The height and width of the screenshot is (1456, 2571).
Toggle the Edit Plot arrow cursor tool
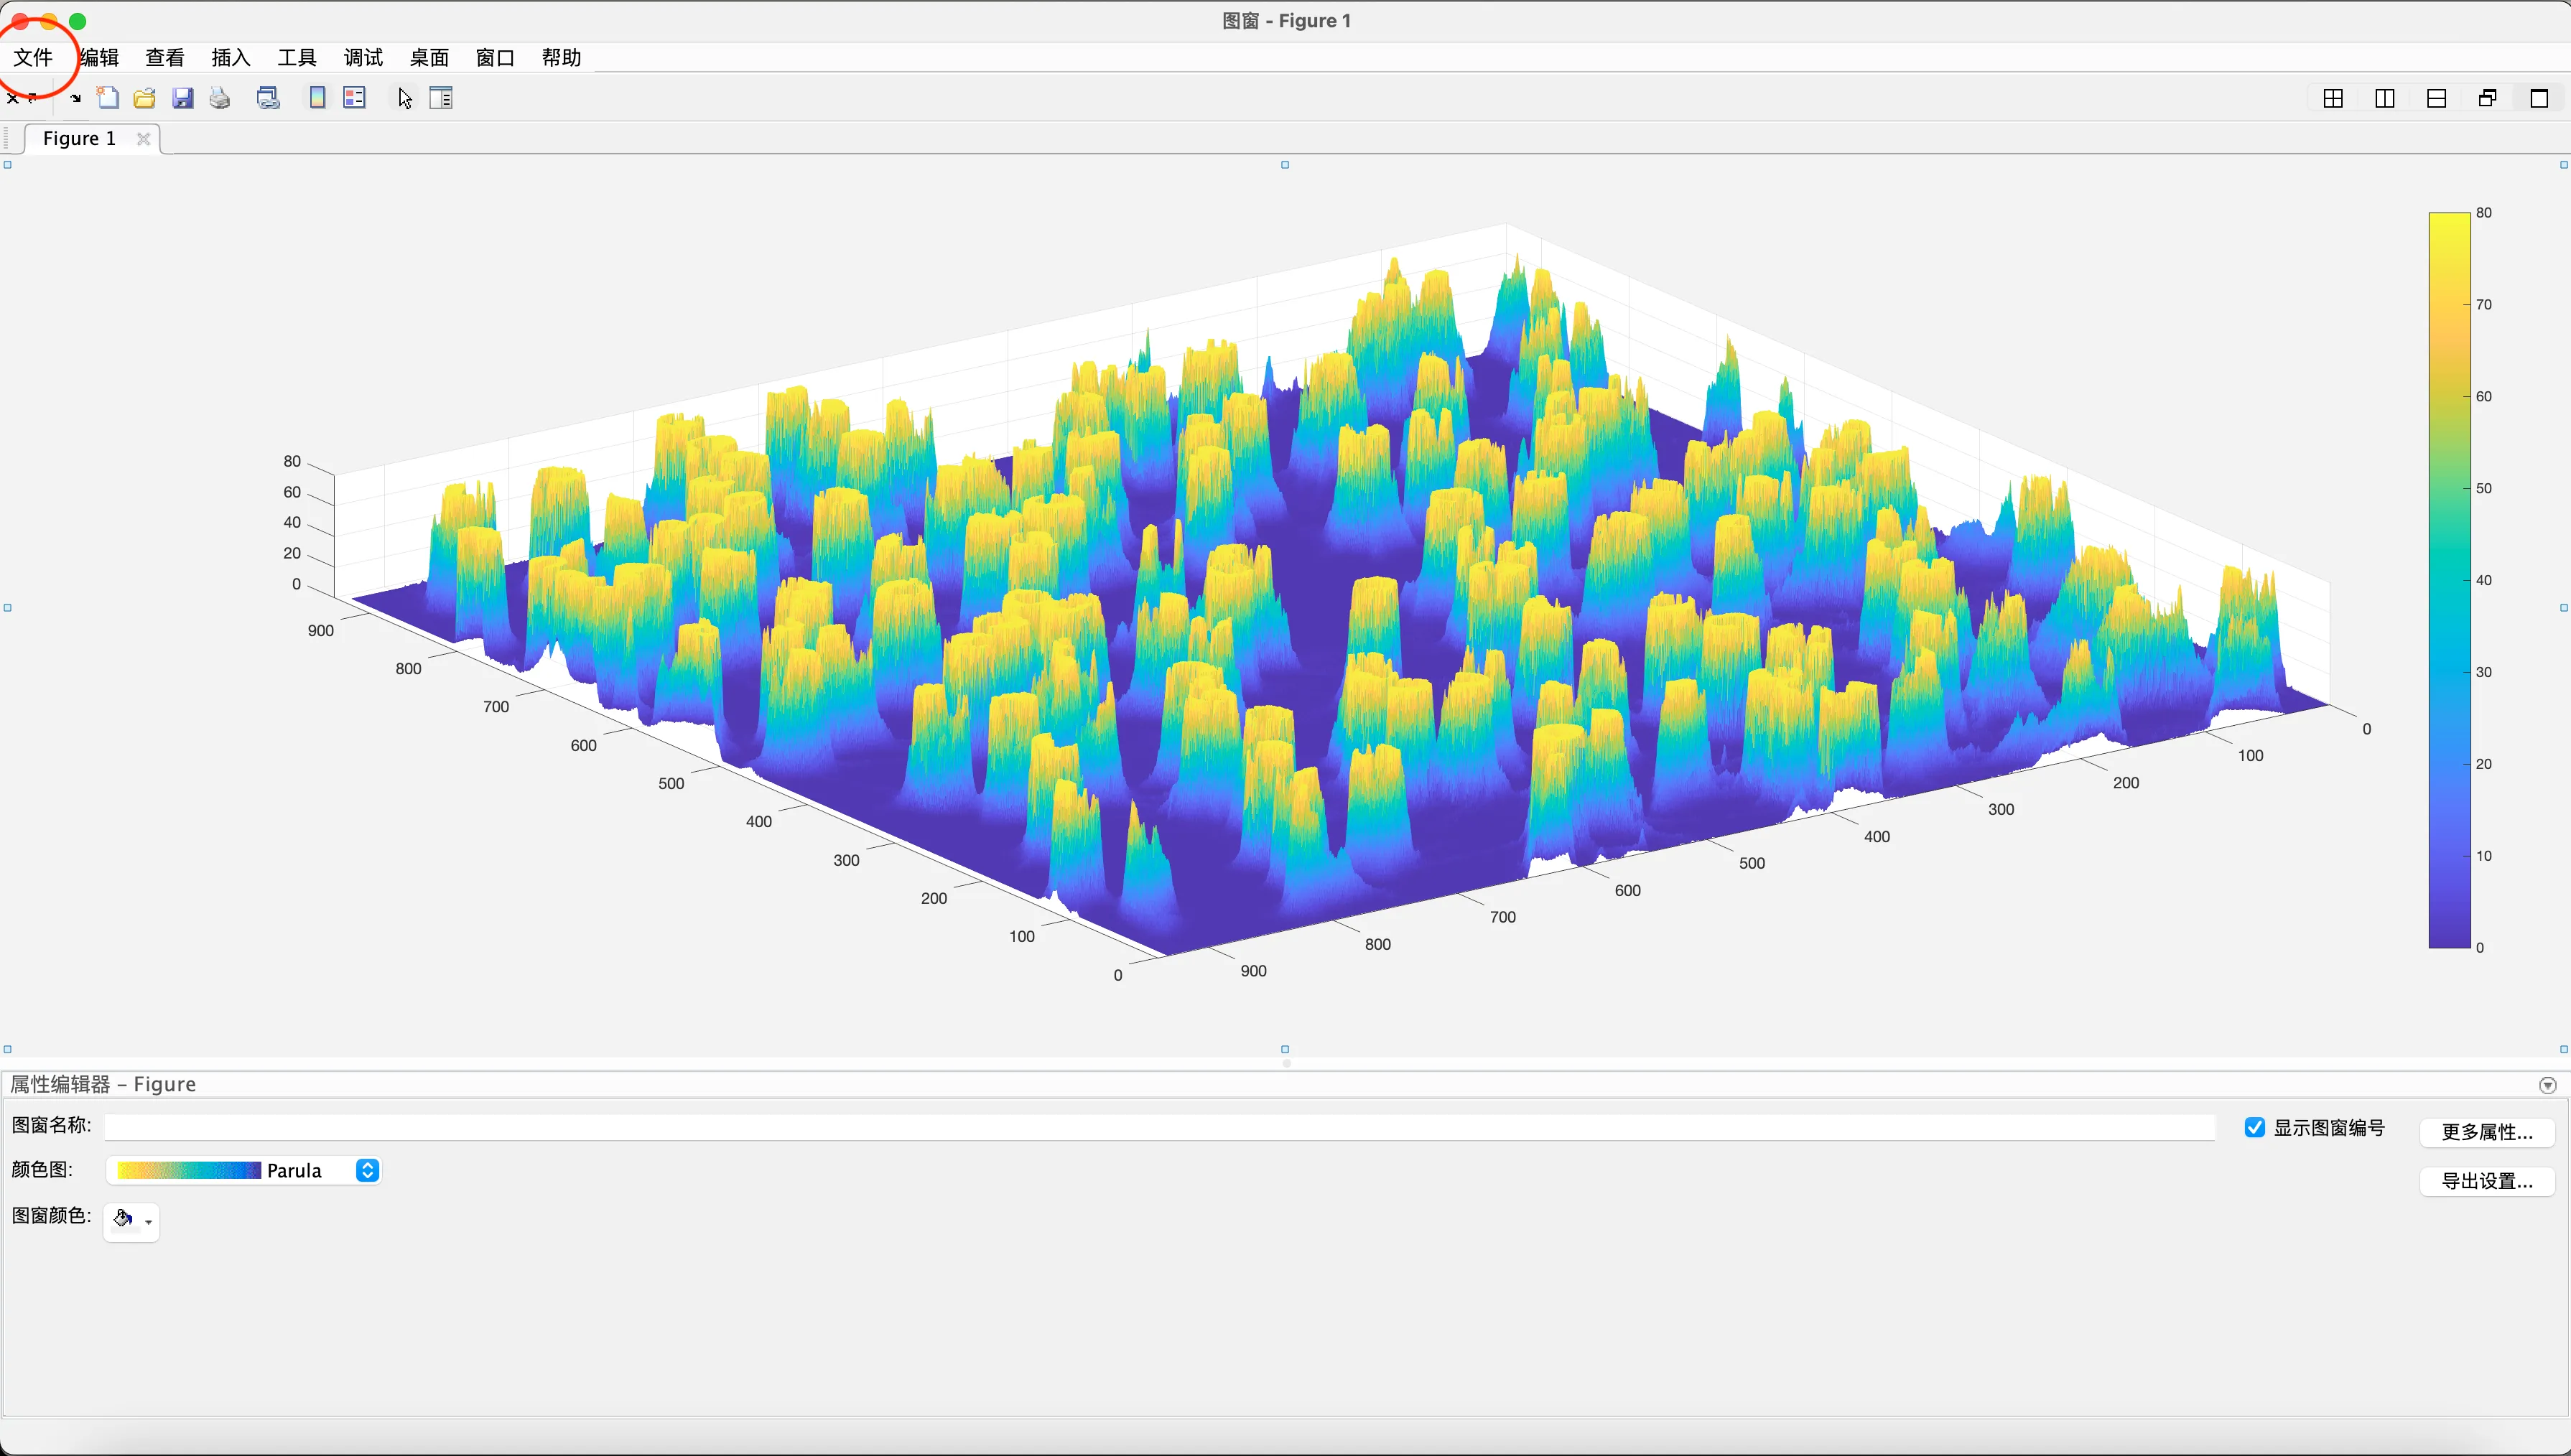tap(404, 98)
